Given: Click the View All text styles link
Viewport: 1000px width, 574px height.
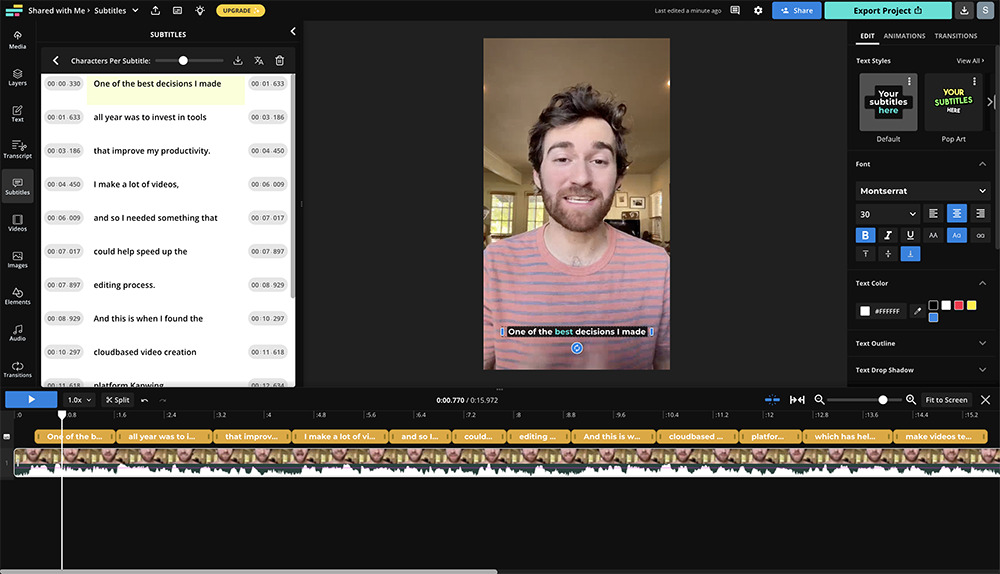Looking at the screenshot, I should coord(970,61).
